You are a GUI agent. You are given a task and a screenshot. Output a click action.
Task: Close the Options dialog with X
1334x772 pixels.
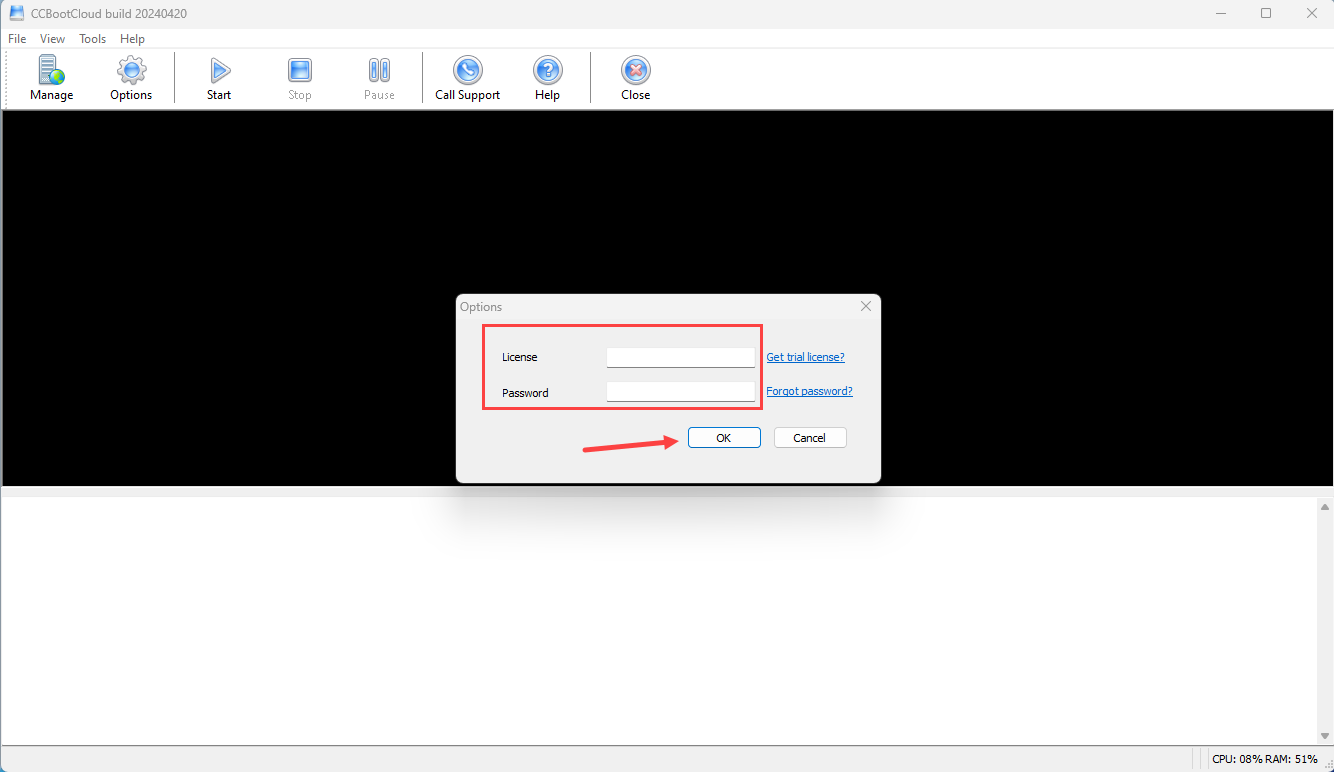866,307
